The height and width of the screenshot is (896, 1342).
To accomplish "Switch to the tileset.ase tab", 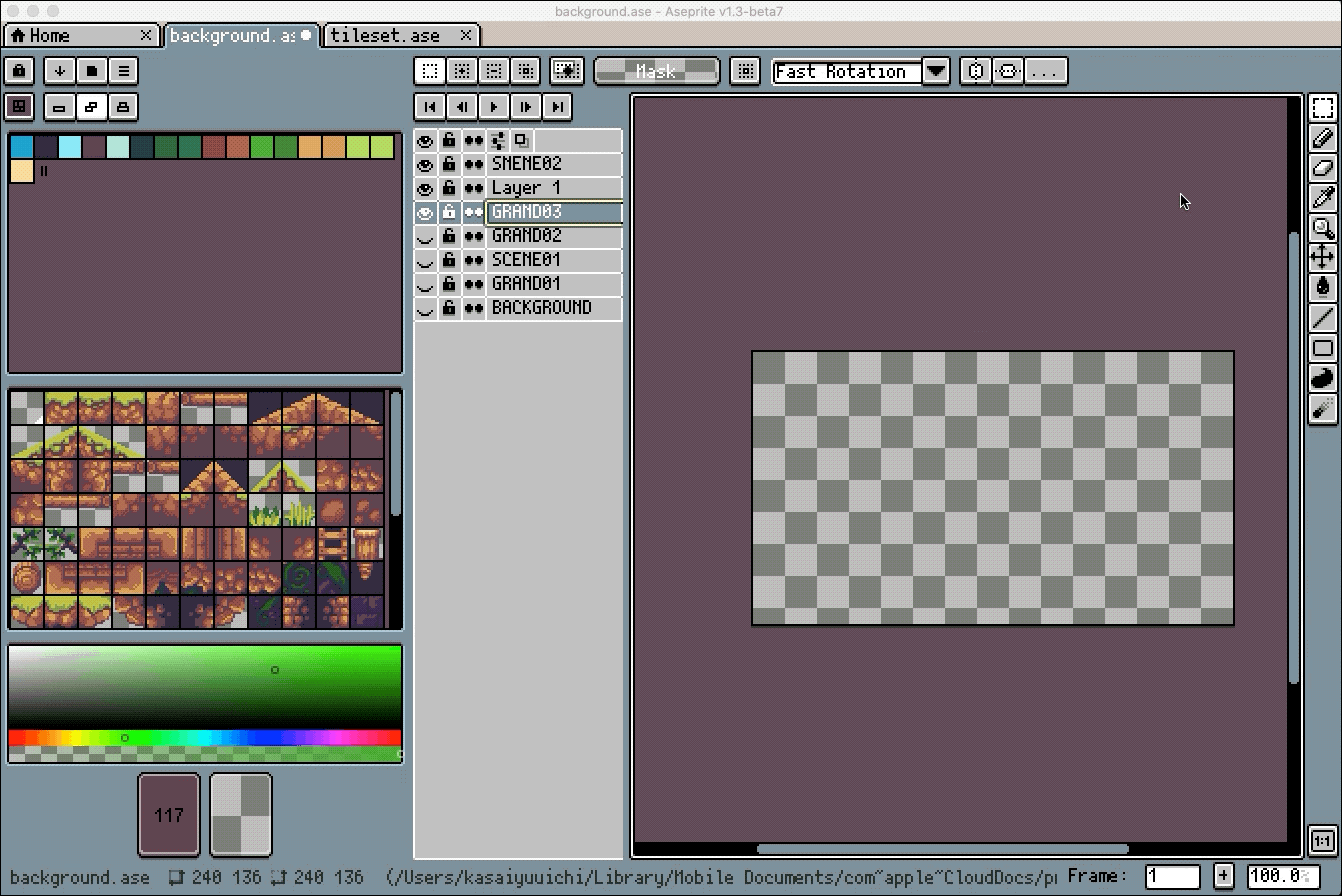I will pyautogui.click(x=386, y=36).
